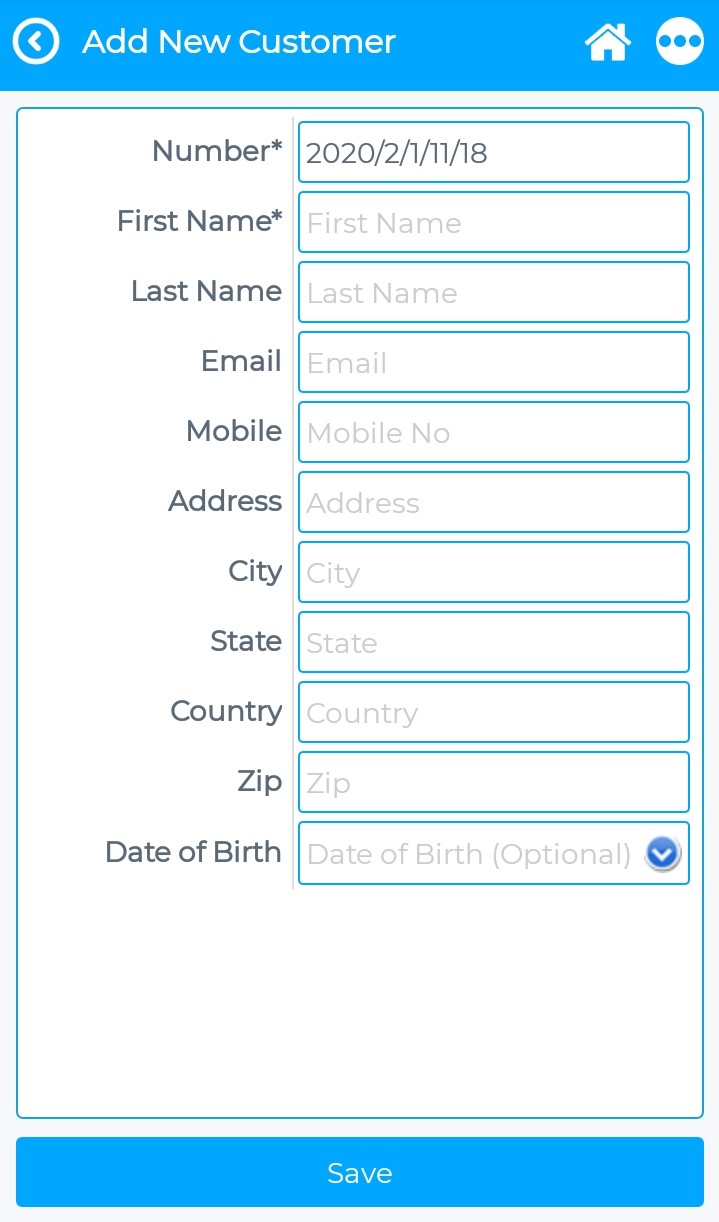Click the Zip code field
Image resolution: width=719 pixels, height=1222 pixels.
click(493, 782)
